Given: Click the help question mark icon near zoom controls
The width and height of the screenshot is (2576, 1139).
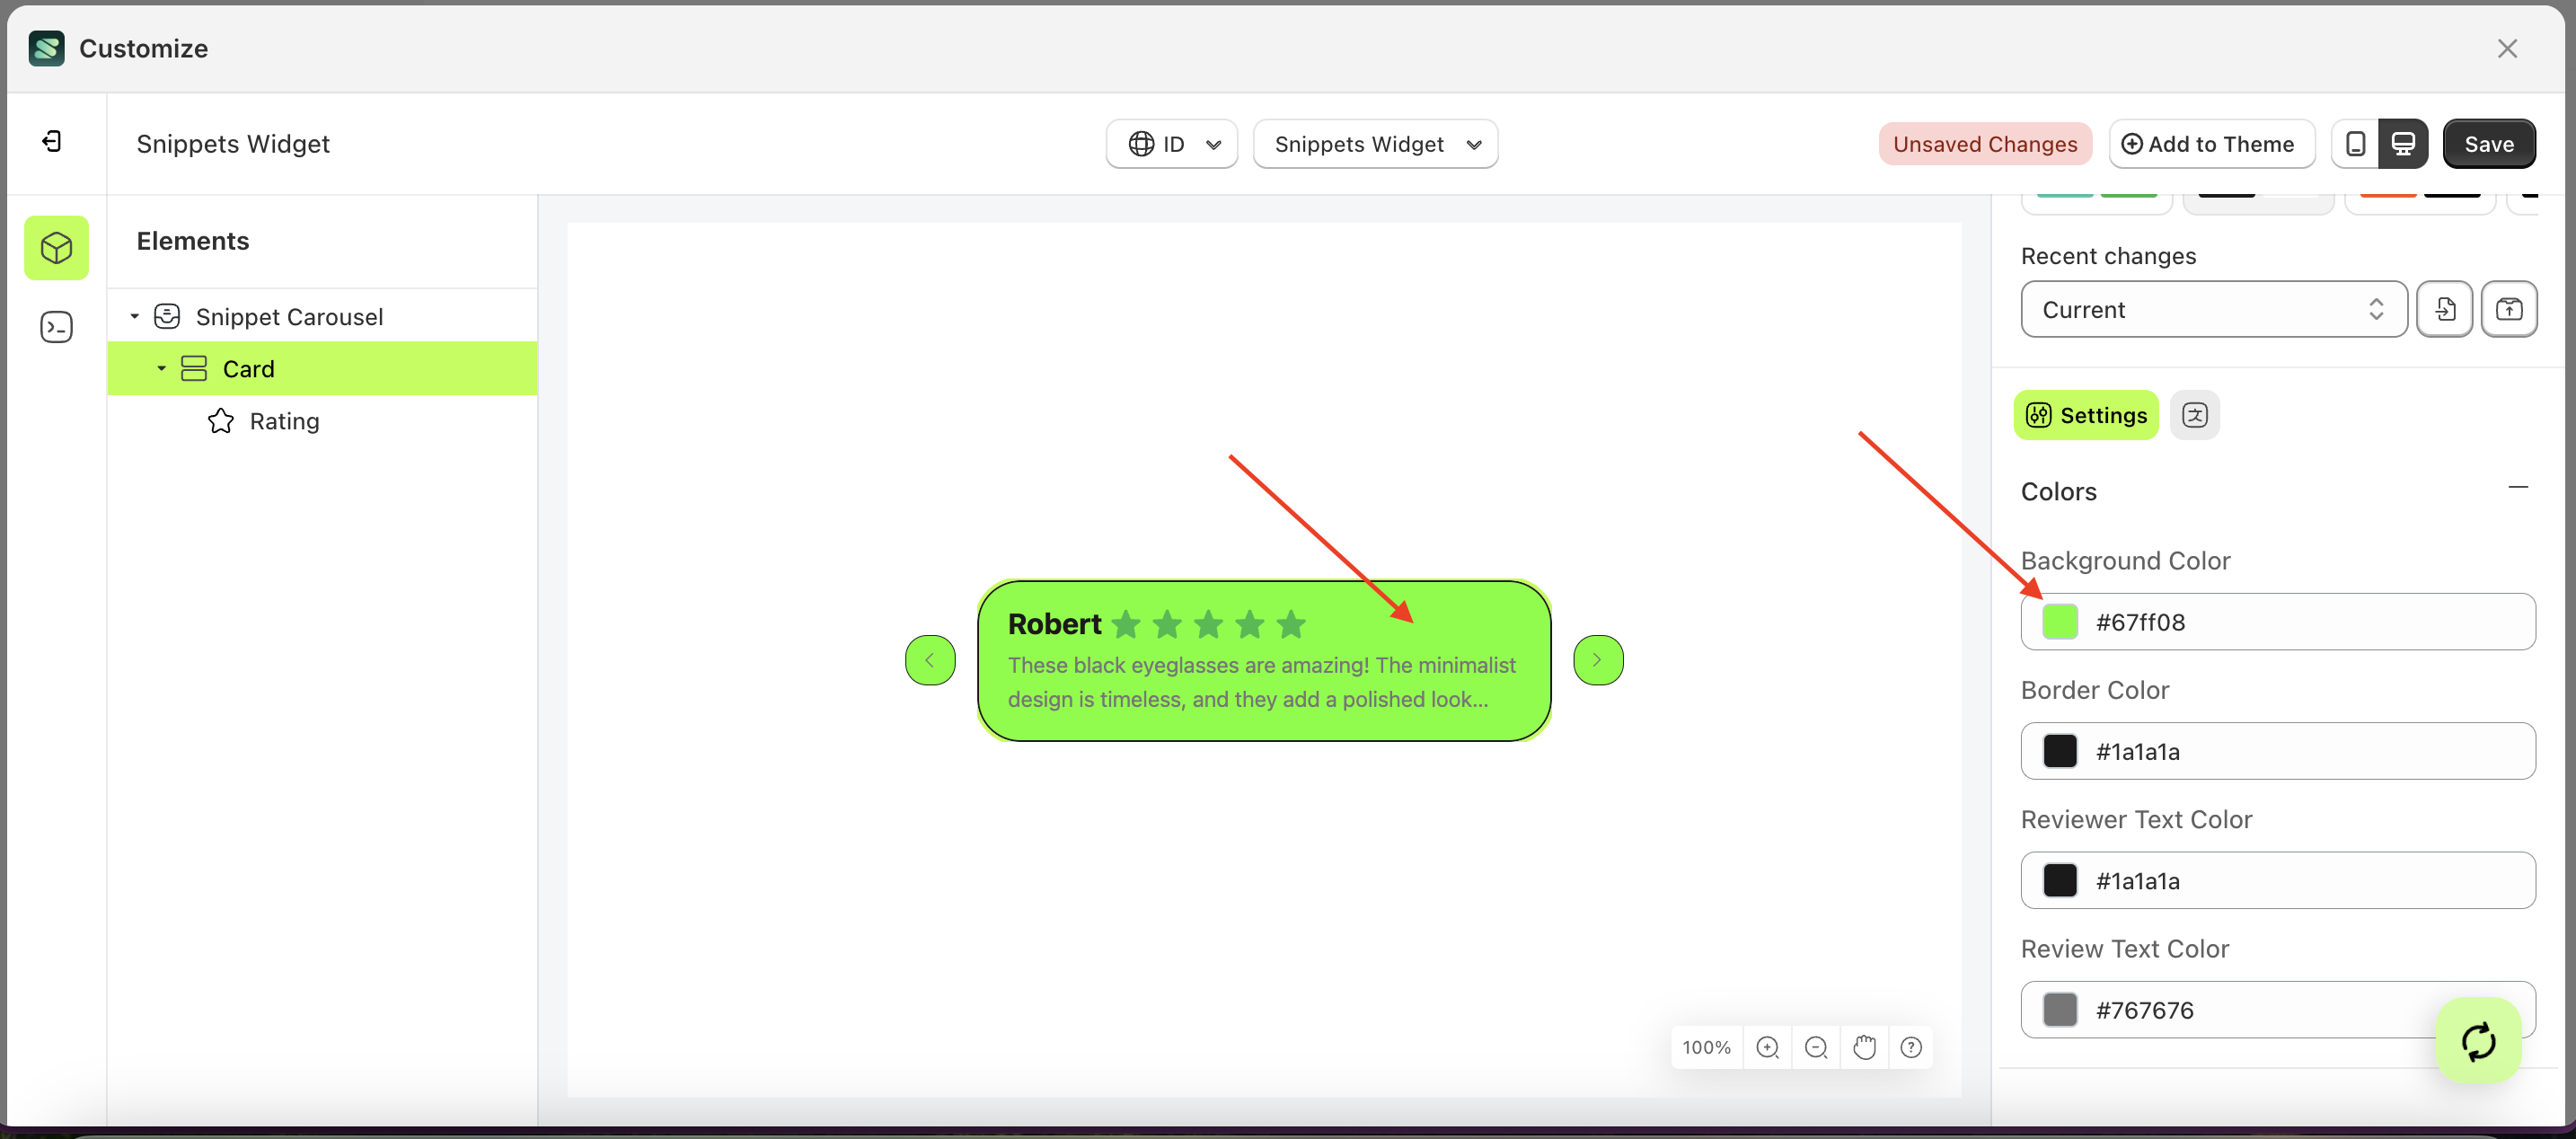Looking at the screenshot, I should pos(1912,1047).
